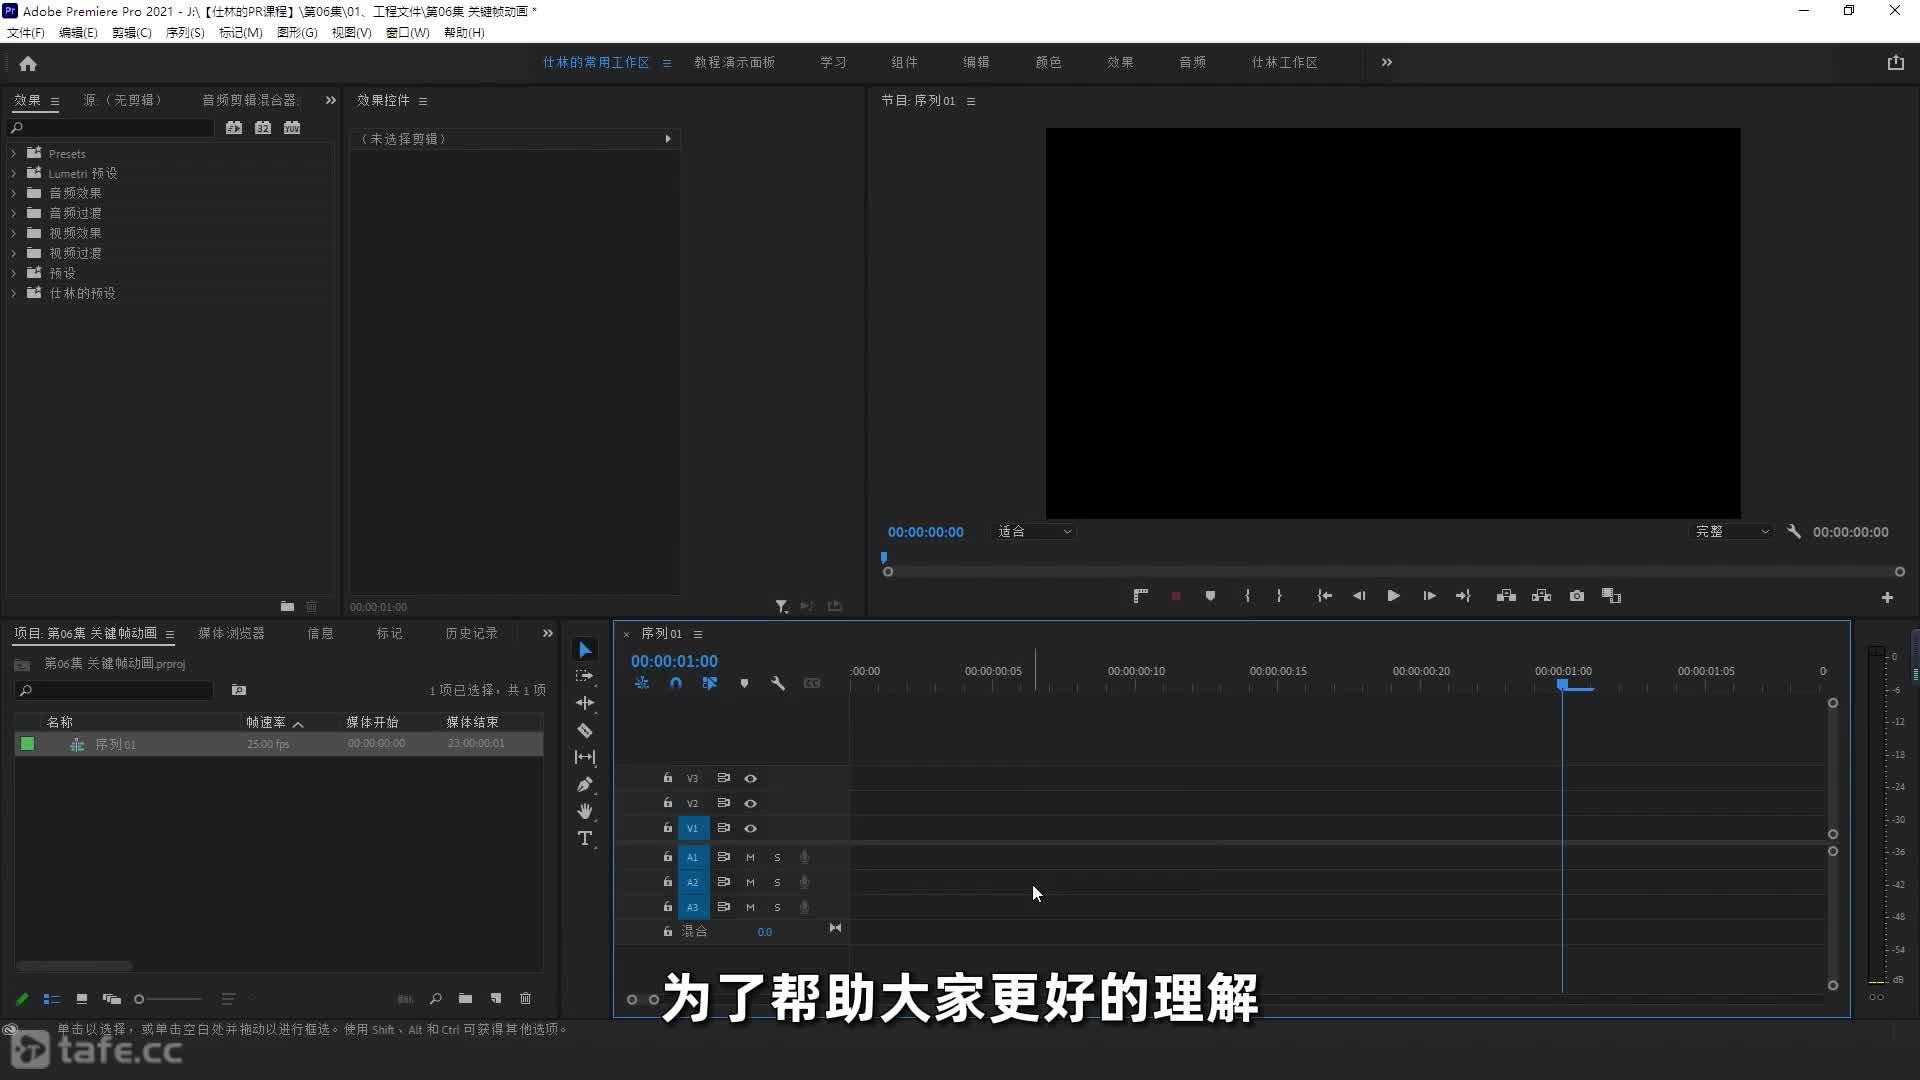Toggle V2 track output eye
The width and height of the screenshot is (1920, 1080).
pos(750,804)
